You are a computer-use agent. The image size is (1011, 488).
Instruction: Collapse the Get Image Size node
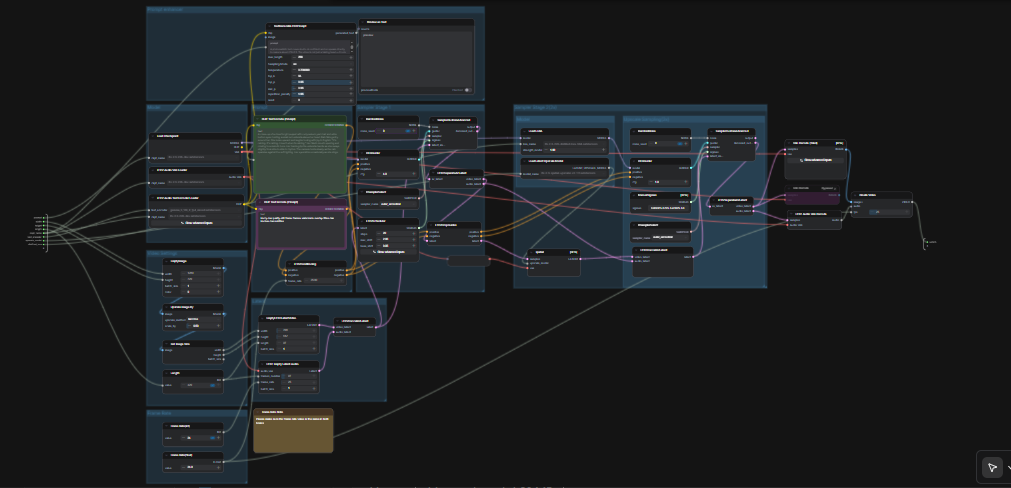166,344
